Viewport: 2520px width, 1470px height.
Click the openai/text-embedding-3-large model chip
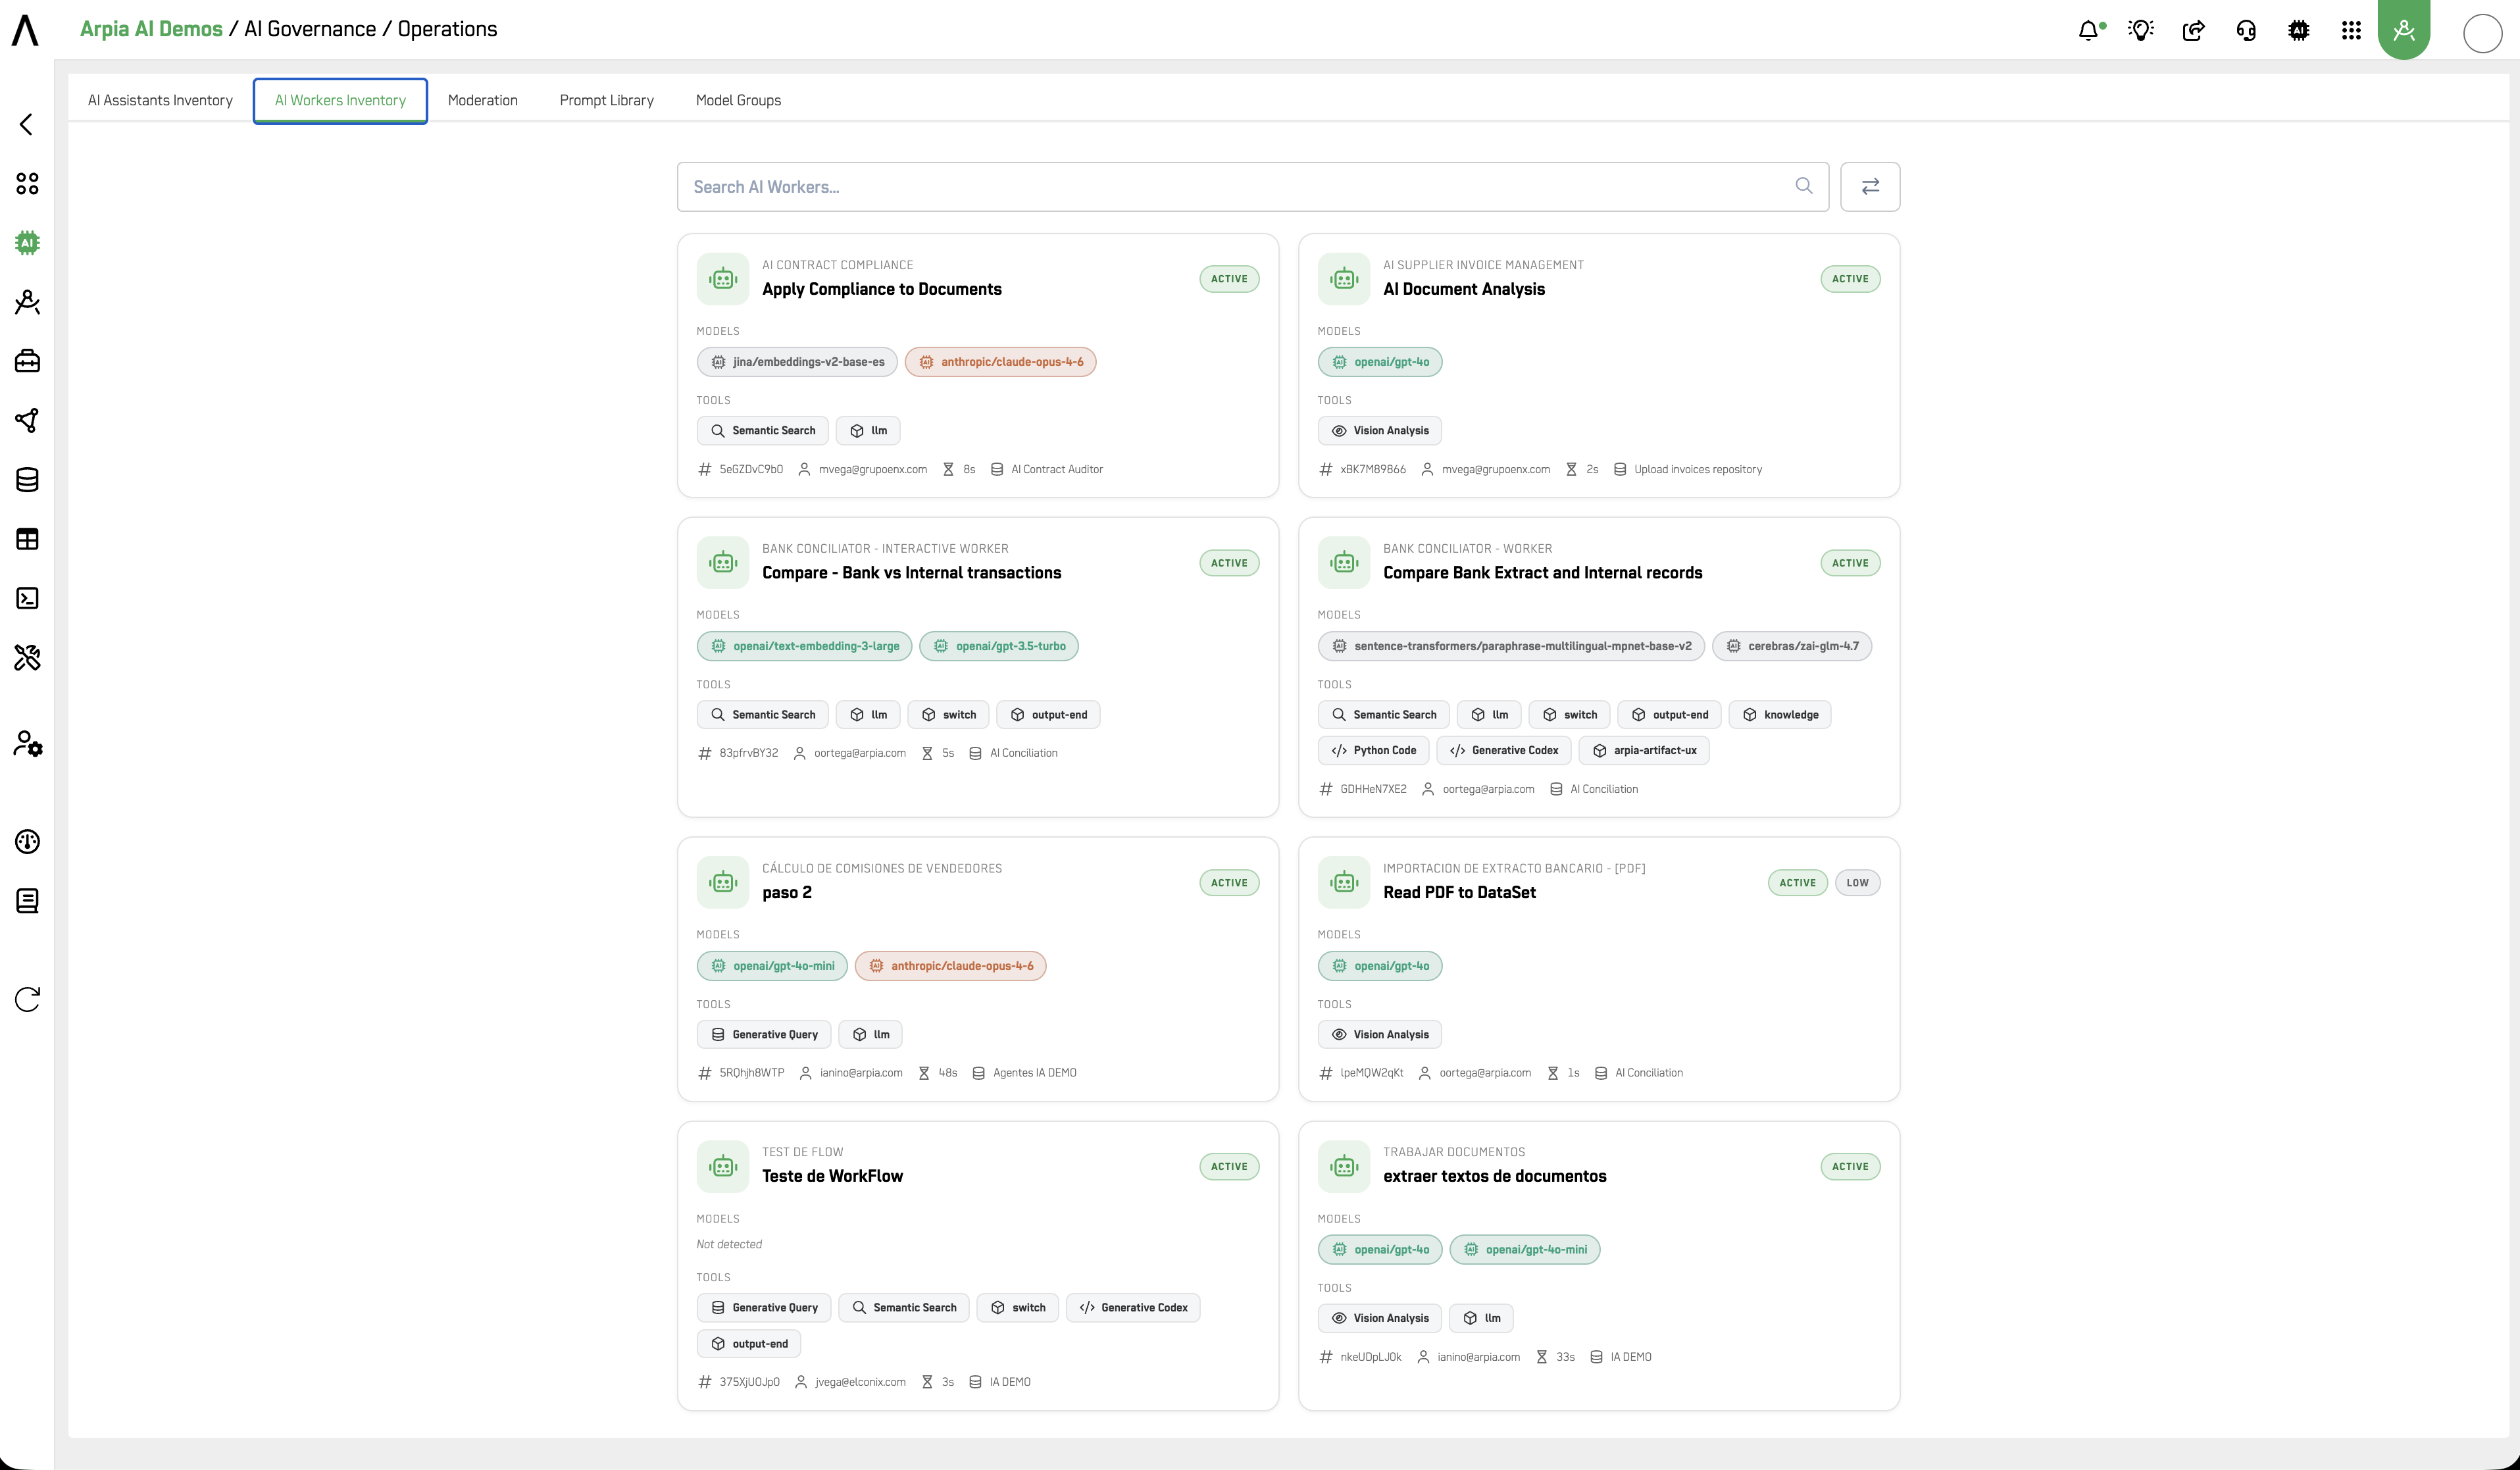click(804, 646)
